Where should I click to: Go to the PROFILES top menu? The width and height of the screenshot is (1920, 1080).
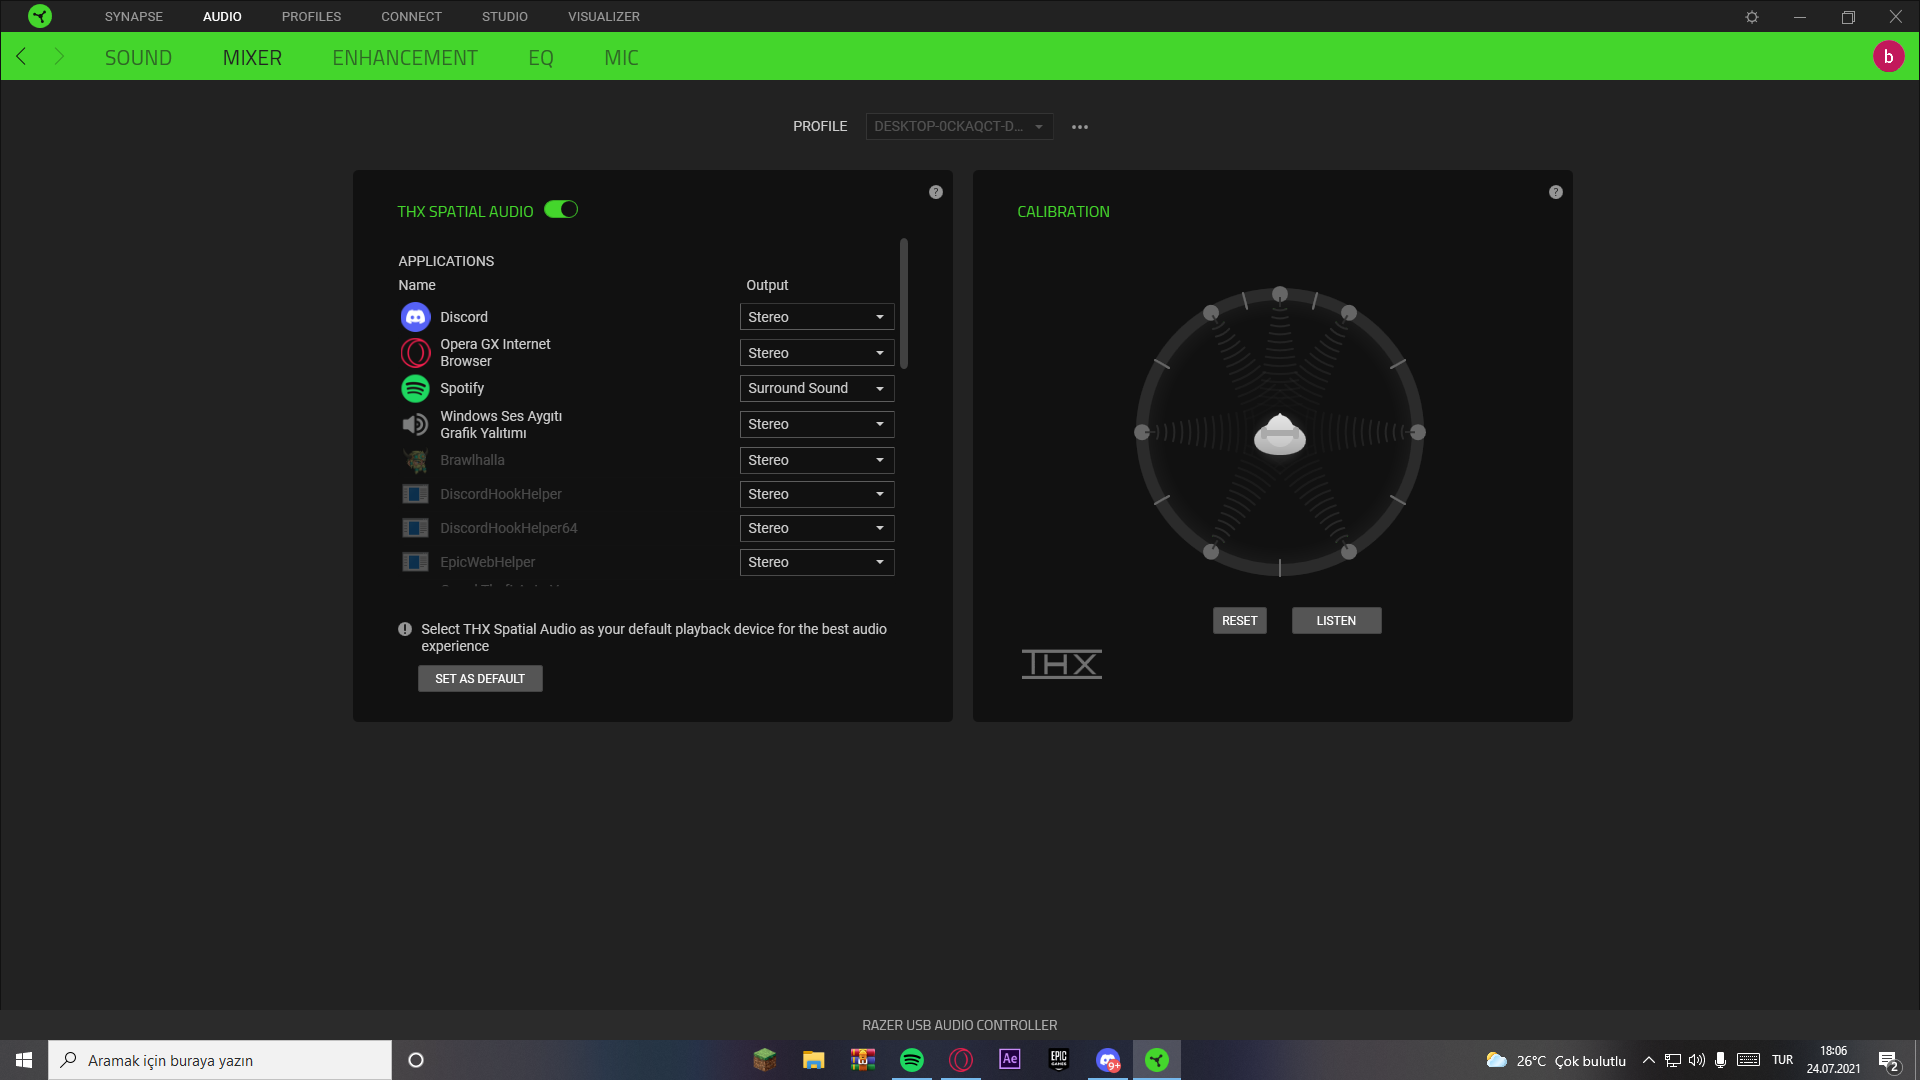311,17
